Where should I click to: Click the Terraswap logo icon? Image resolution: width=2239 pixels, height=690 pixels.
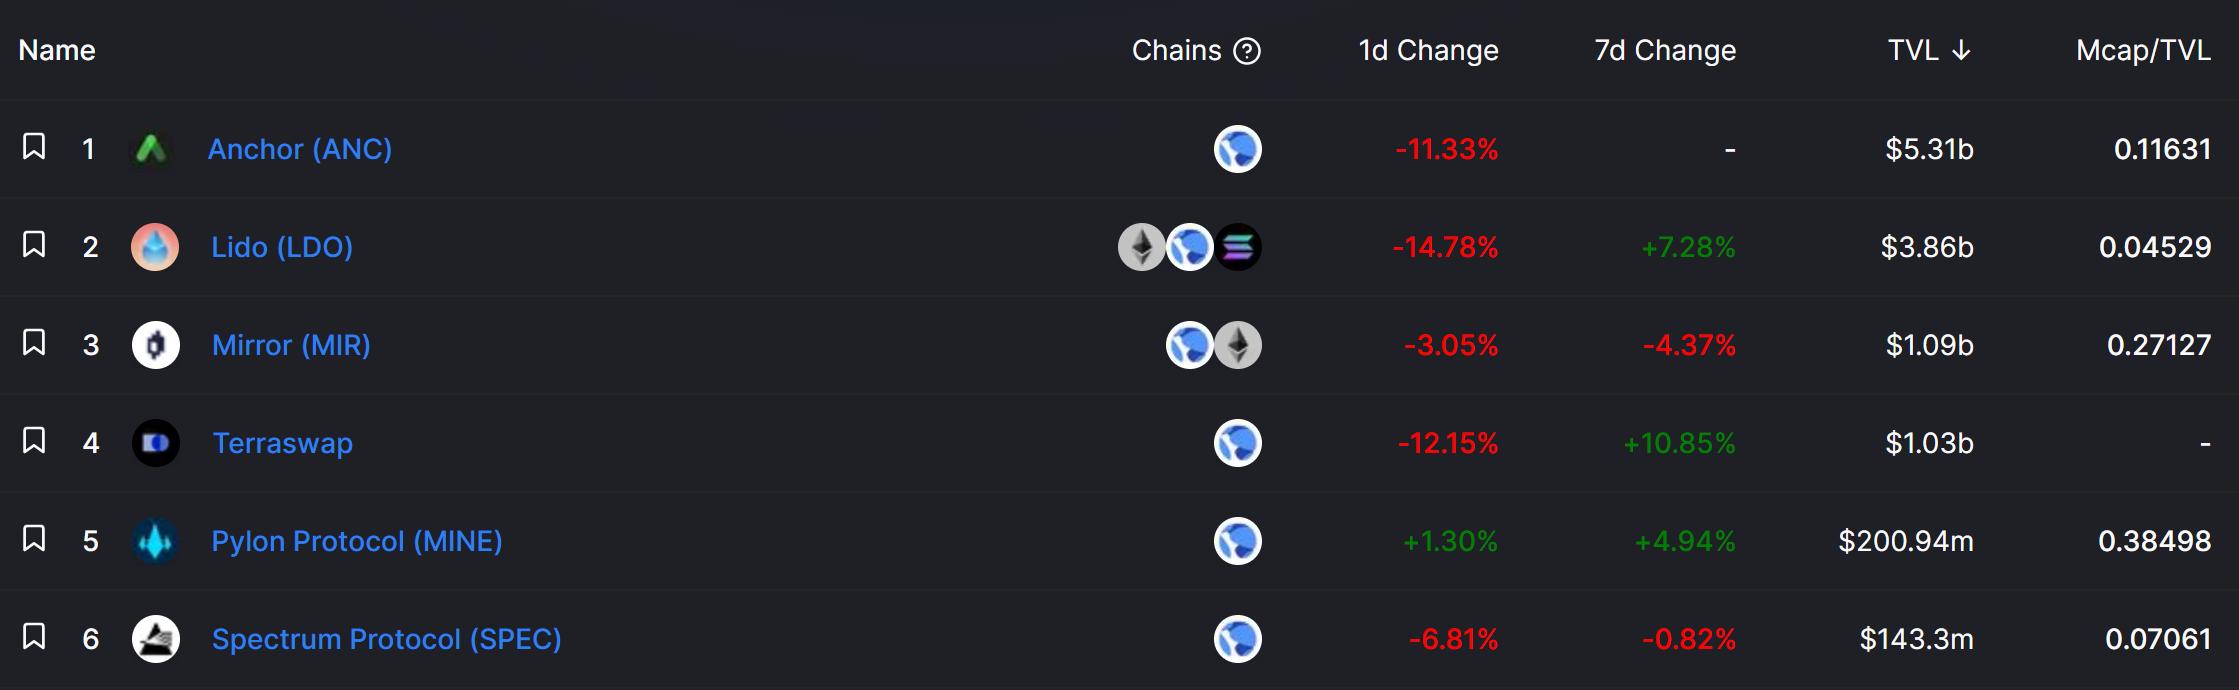[x=156, y=443]
